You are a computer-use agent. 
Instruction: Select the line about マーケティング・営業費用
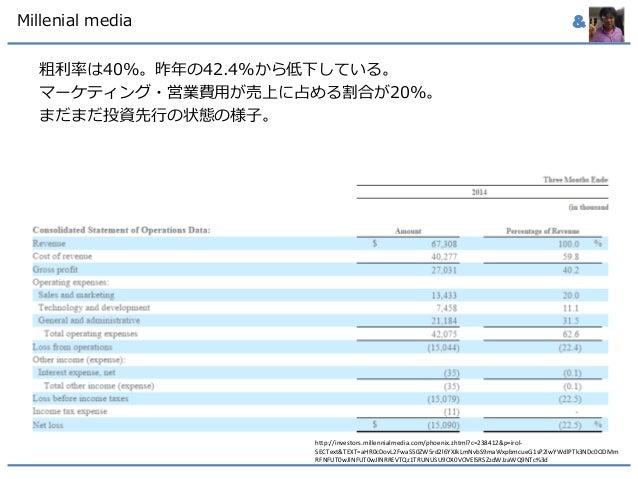(x=237, y=92)
